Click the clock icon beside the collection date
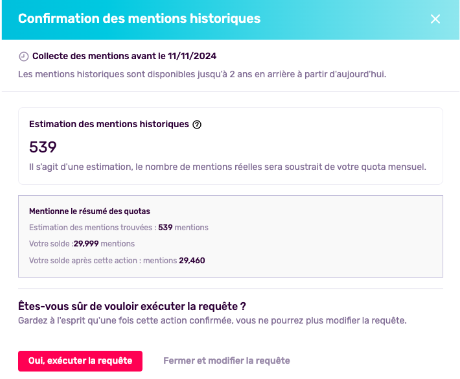 pyautogui.click(x=23, y=56)
